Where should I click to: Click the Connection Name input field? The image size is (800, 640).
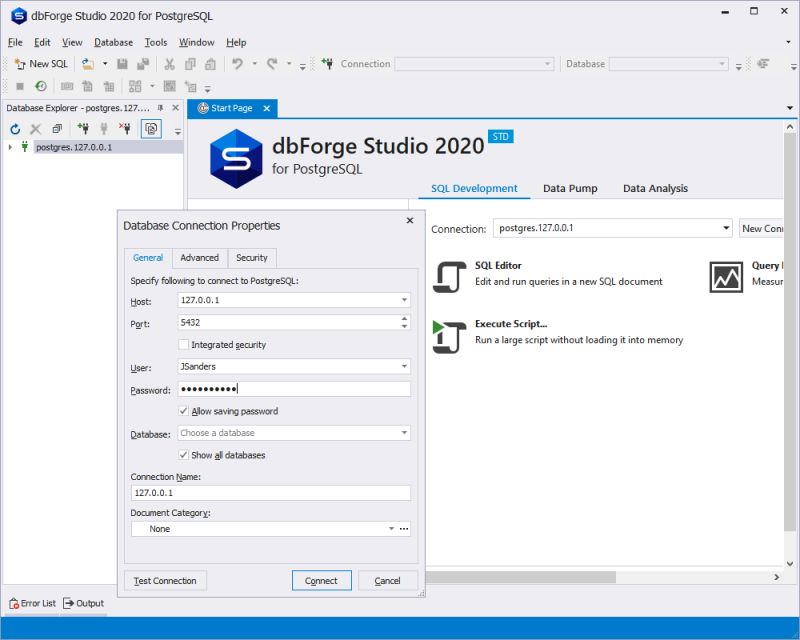[x=270, y=493]
